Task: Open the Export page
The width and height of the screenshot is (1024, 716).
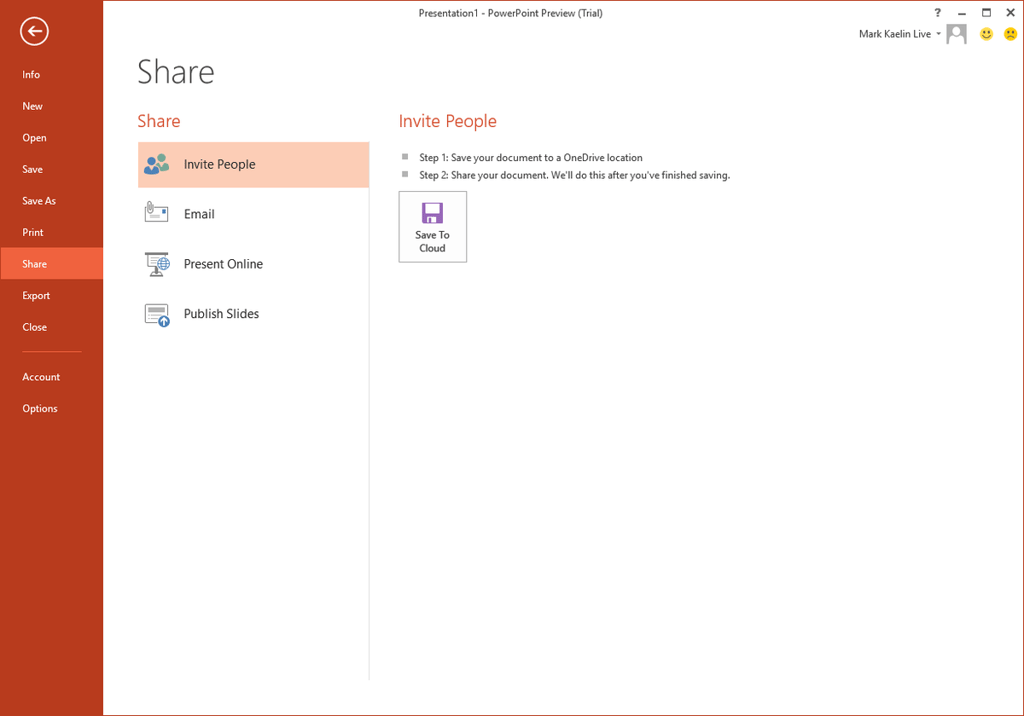Action: point(52,295)
